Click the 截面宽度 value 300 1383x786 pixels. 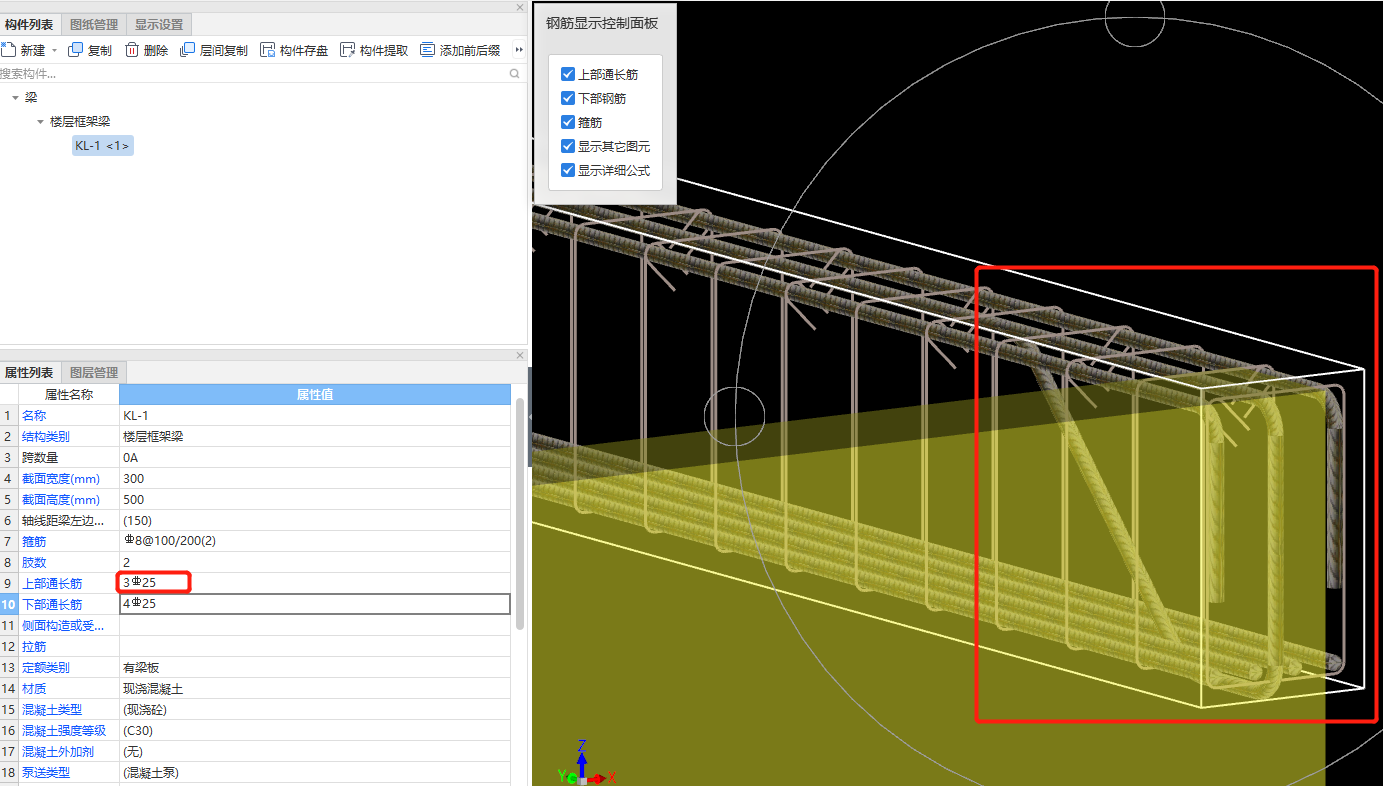coord(315,478)
